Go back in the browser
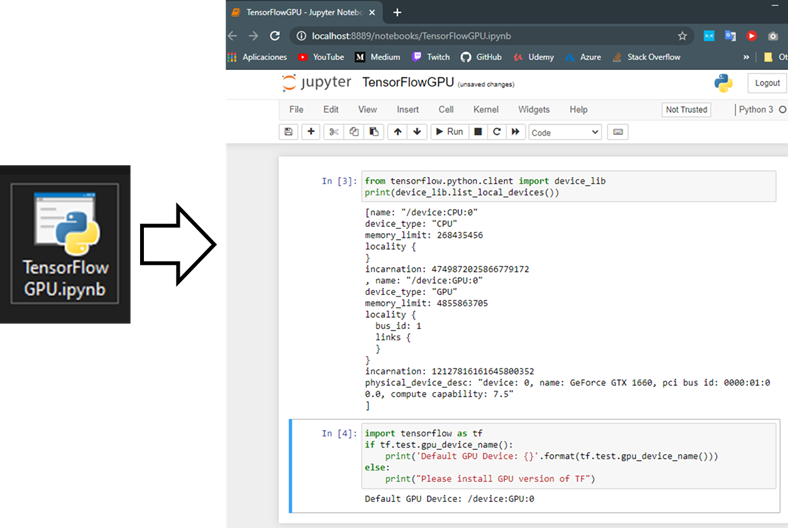The image size is (788, 528). (x=233, y=36)
